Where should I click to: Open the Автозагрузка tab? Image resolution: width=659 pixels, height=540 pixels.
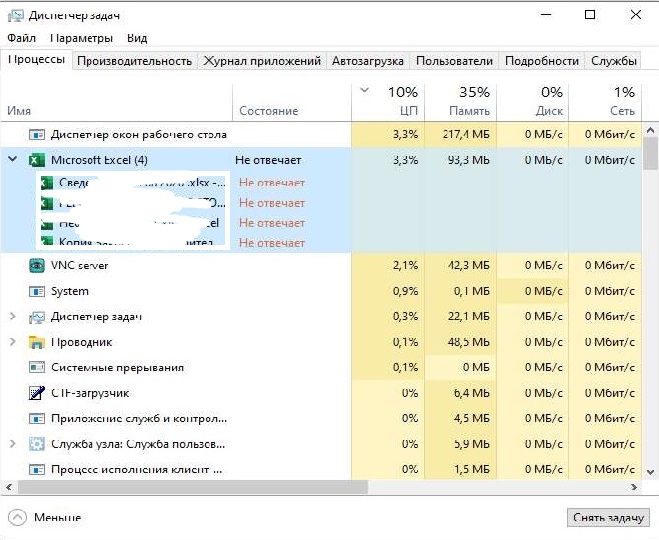(x=368, y=61)
